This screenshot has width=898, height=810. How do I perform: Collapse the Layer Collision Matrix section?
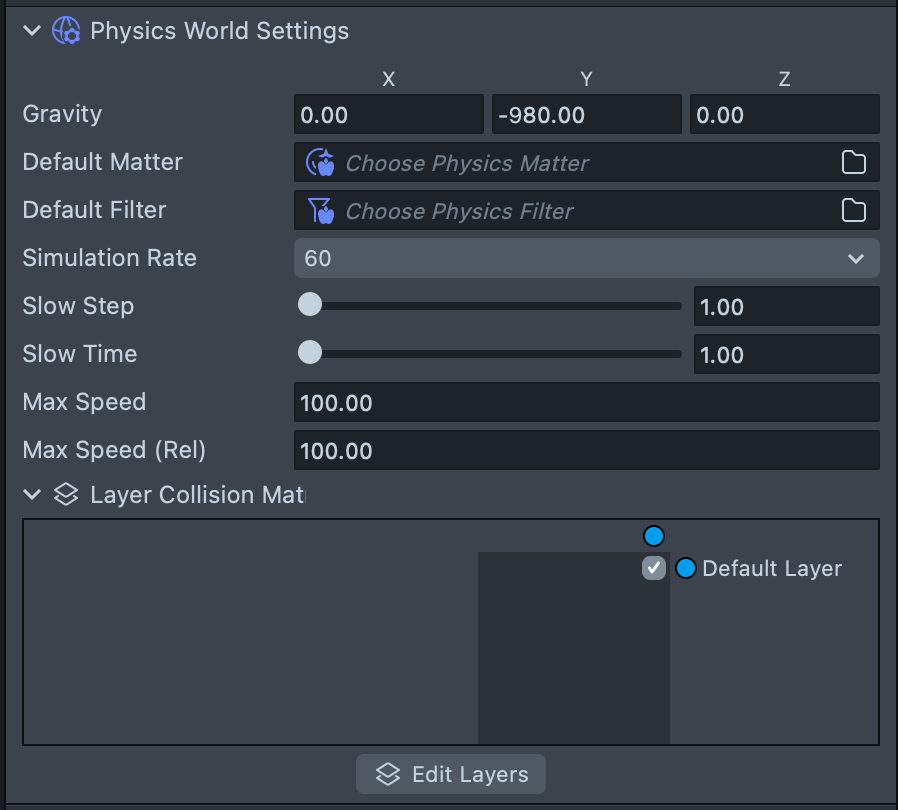(x=32, y=495)
